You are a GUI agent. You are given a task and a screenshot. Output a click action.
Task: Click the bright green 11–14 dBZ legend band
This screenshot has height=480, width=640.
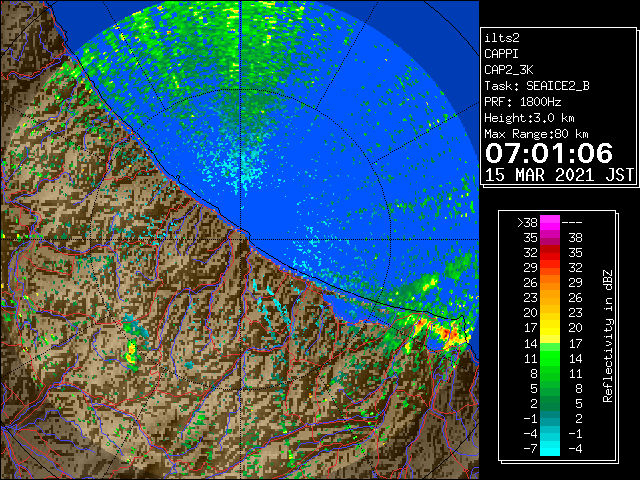(x=550, y=358)
